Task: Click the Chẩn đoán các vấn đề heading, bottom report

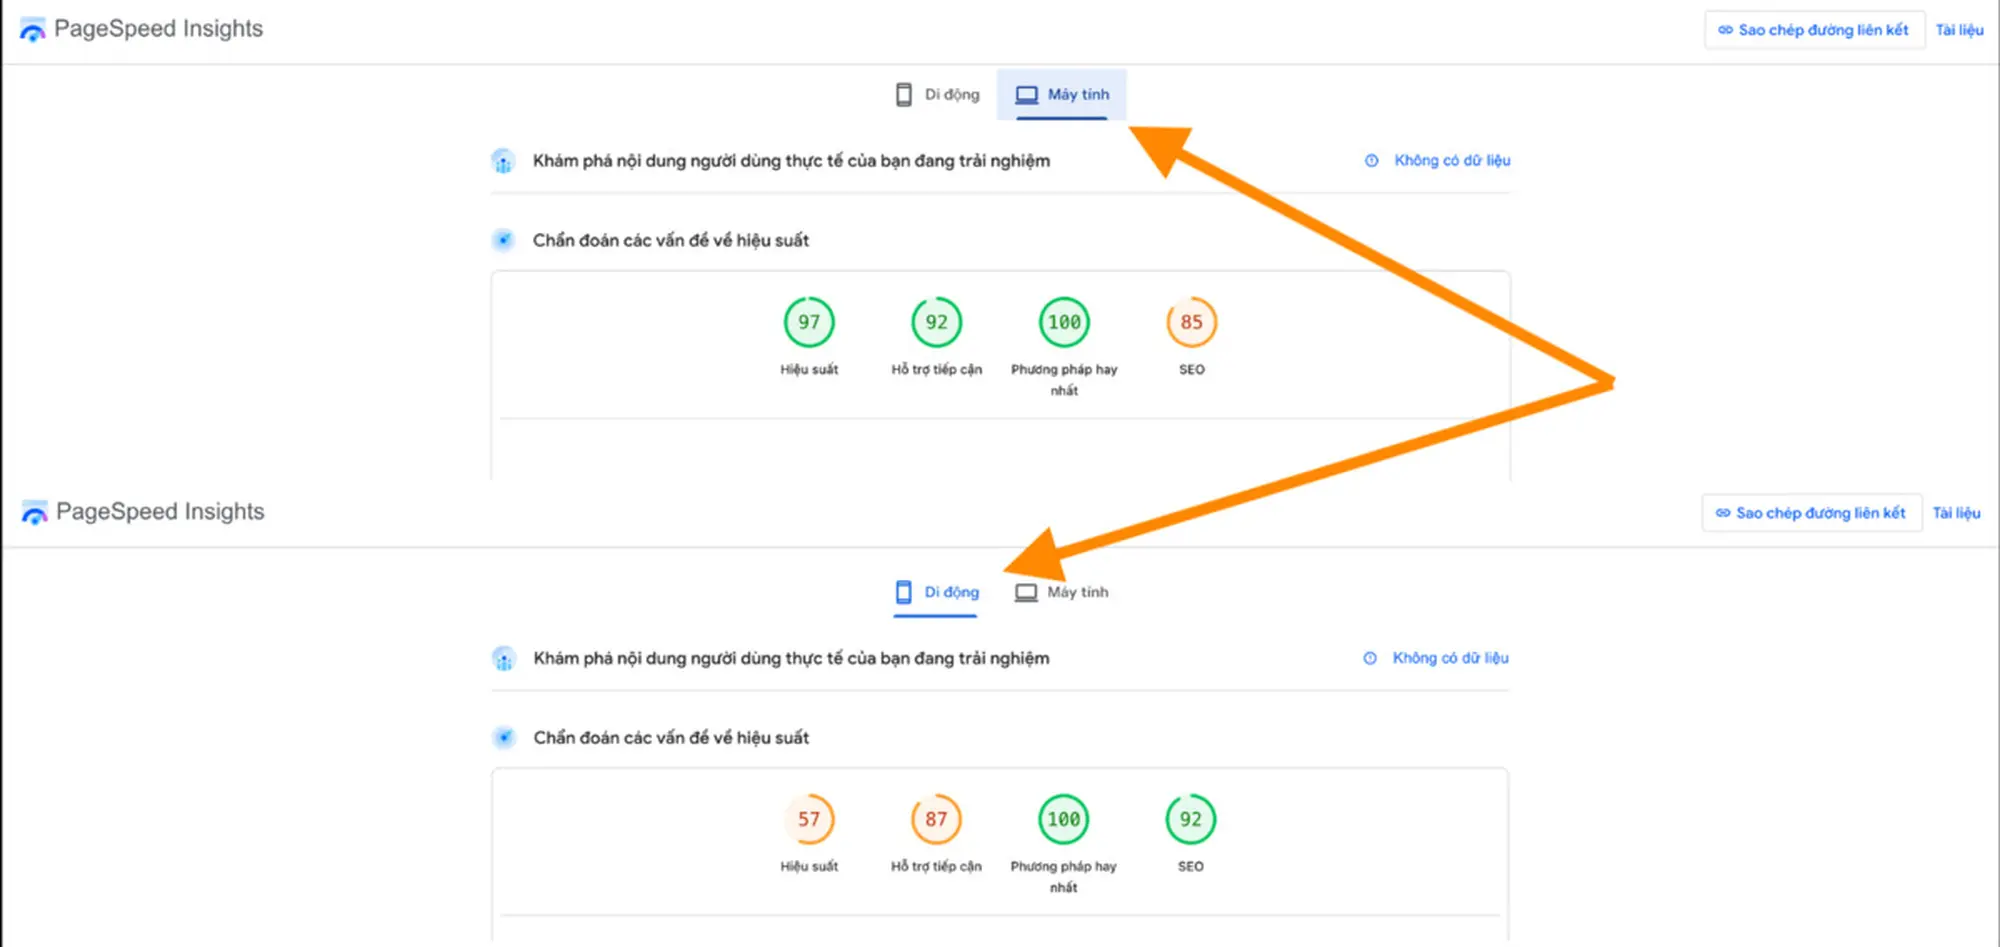Action: pyautogui.click(x=671, y=738)
